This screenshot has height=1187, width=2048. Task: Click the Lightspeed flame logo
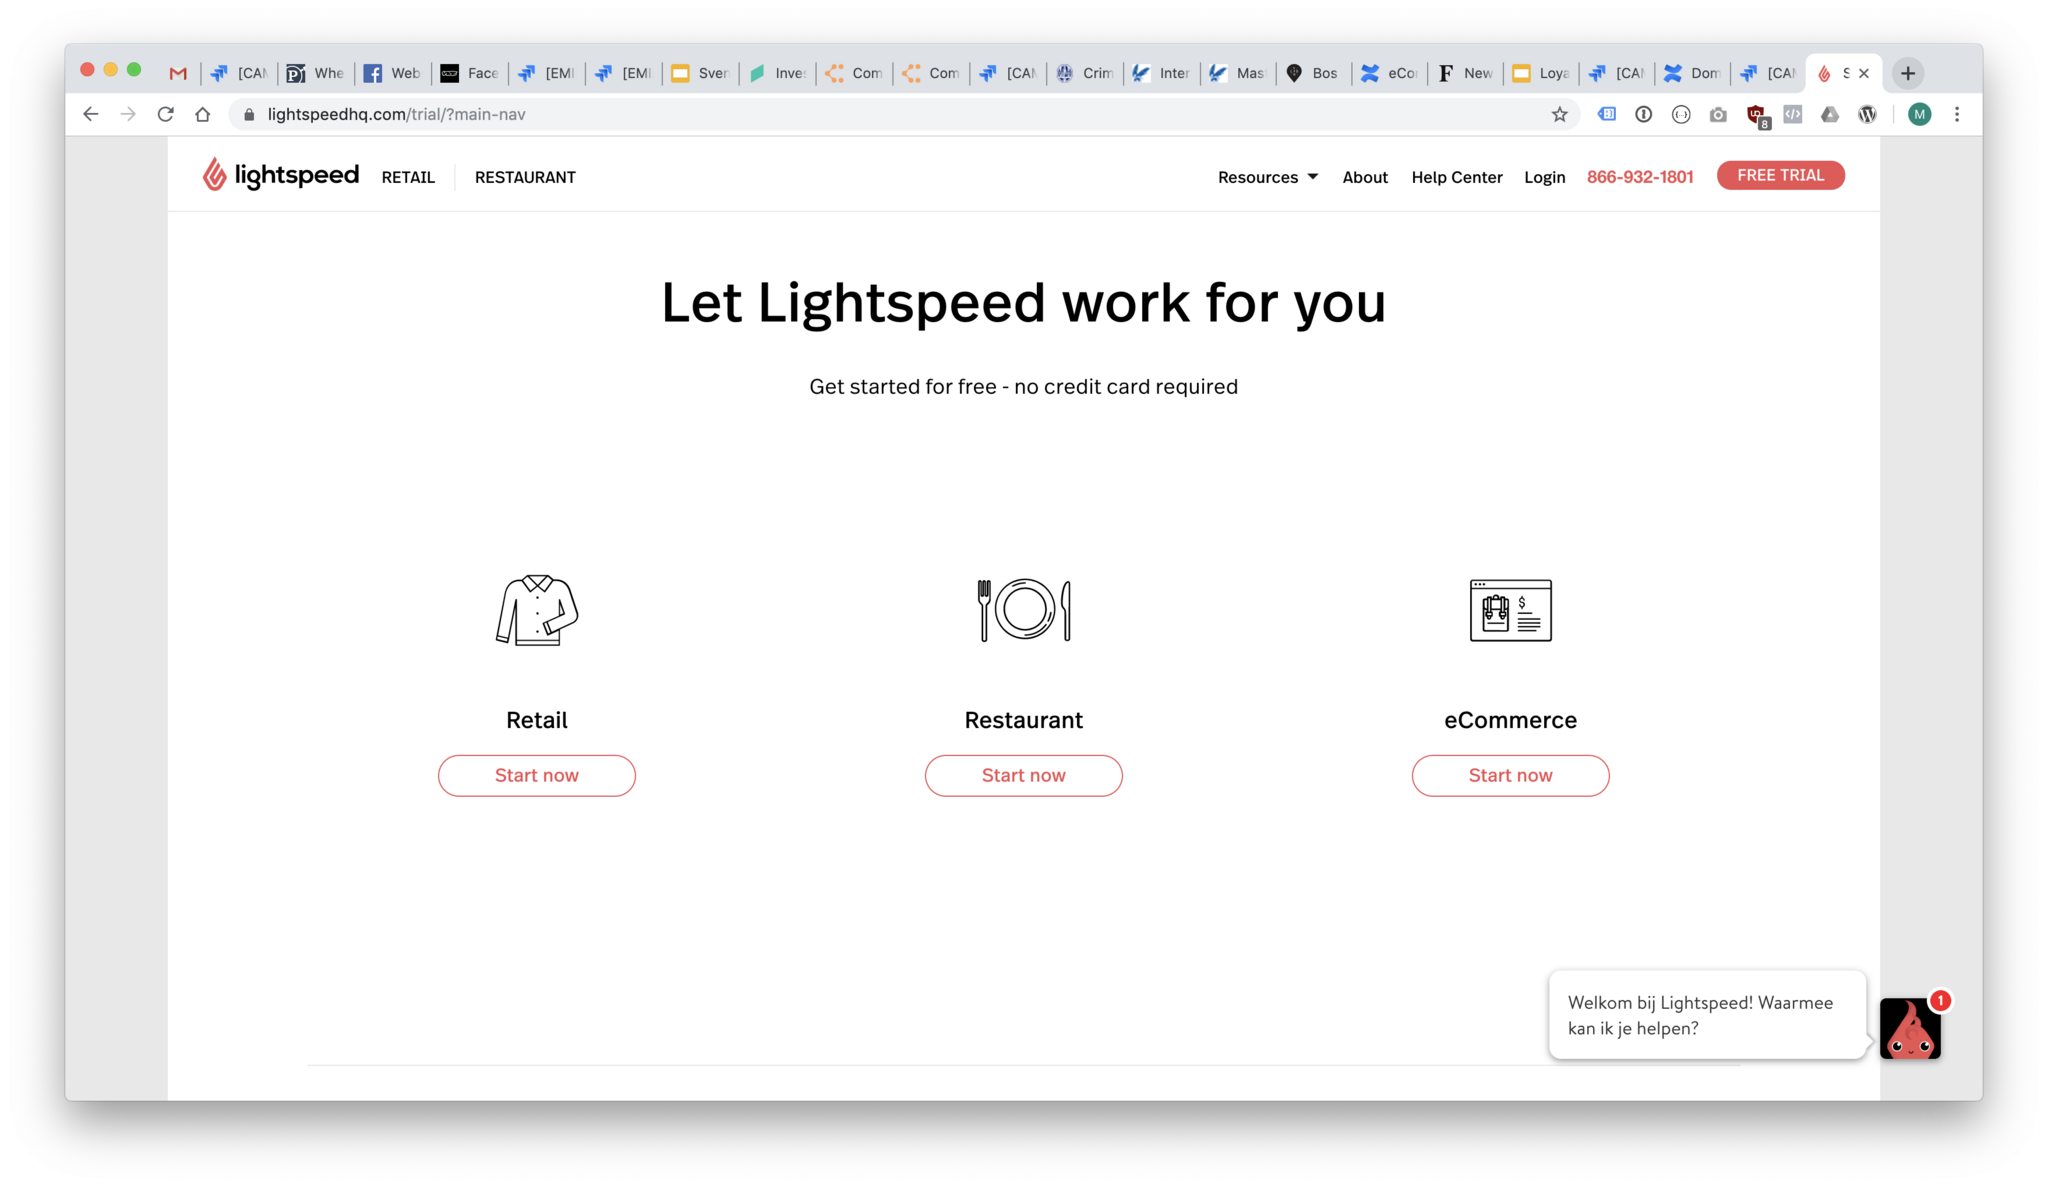[214, 175]
